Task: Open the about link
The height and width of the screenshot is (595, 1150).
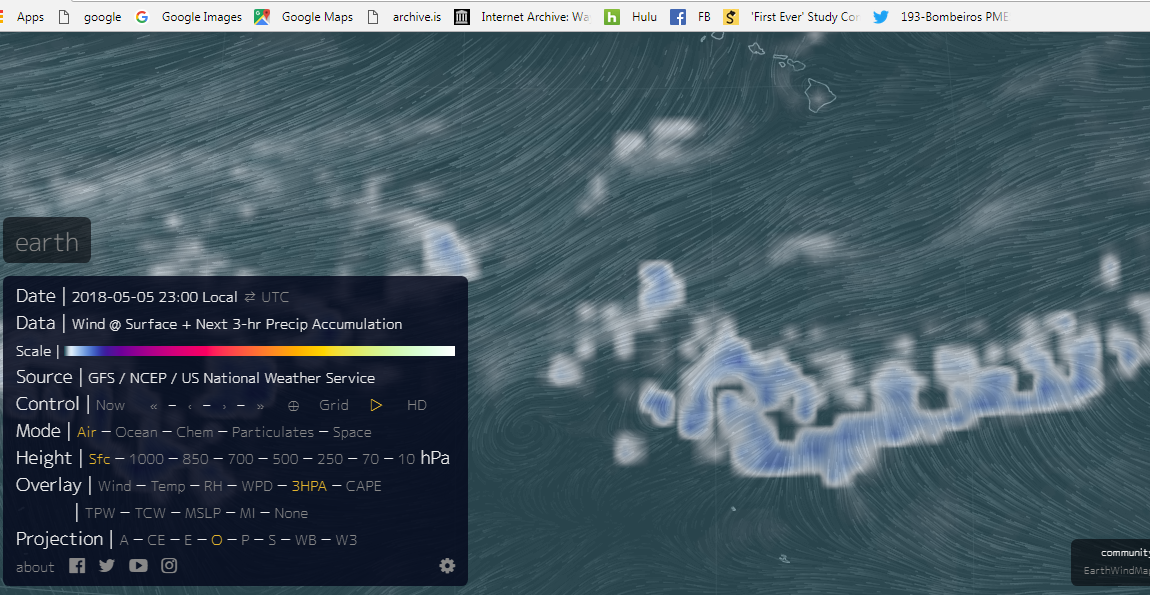Action: click(x=35, y=567)
